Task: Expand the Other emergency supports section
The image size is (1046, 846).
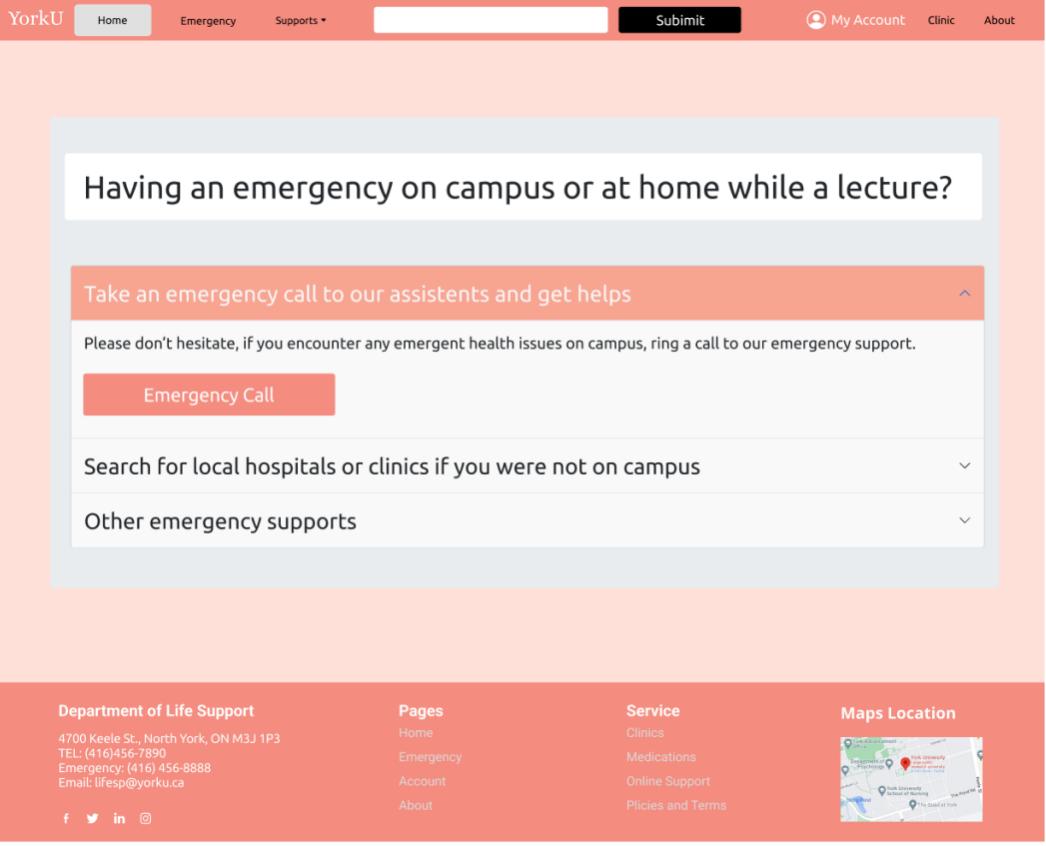Action: coord(527,520)
